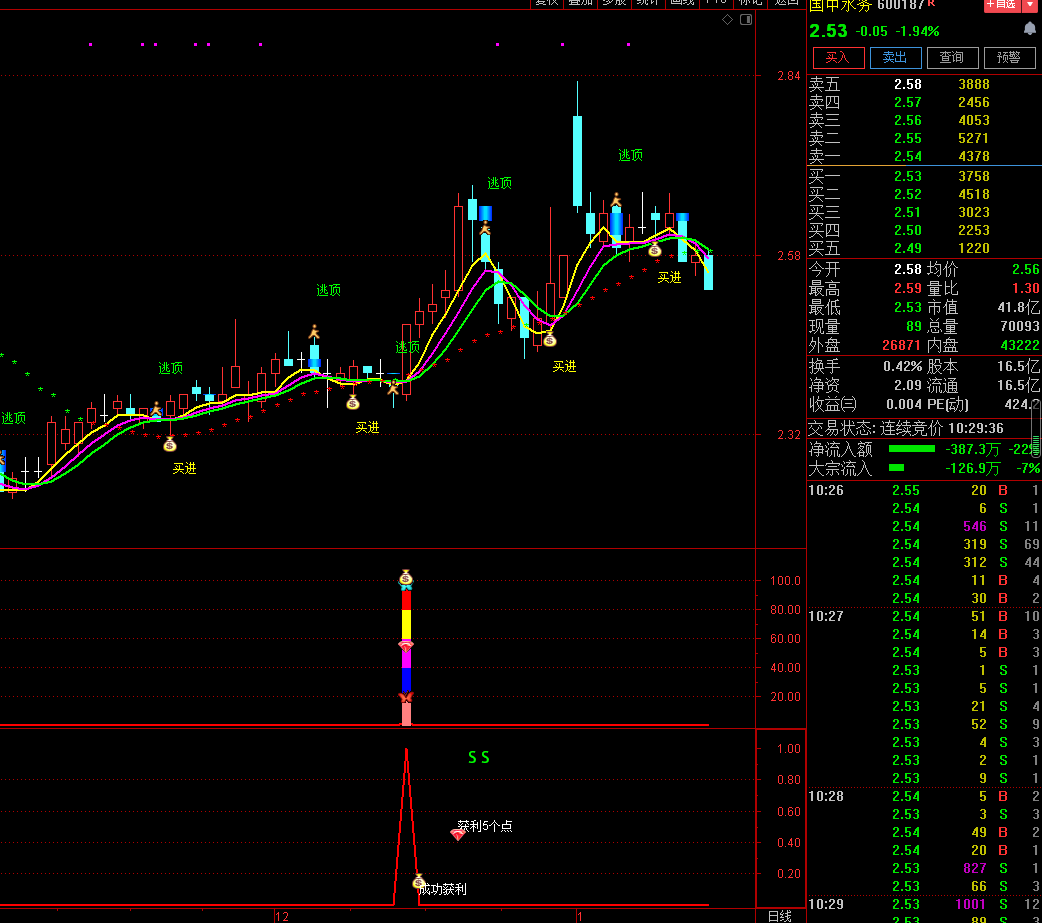Click the butterfly marker on the indicator bar
The height and width of the screenshot is (923, 1042).
click(x=406, y=697)
